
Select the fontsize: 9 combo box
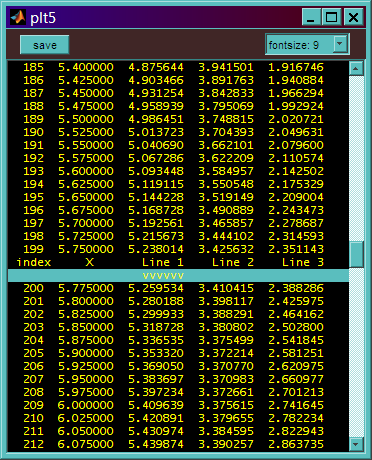click(x=307, y=44)
